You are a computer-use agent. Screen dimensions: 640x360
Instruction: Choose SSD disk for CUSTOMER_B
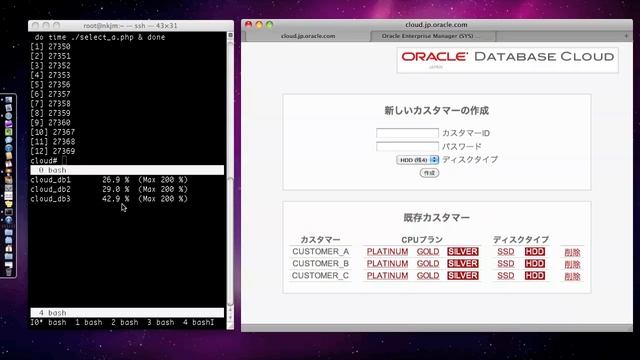505,264
